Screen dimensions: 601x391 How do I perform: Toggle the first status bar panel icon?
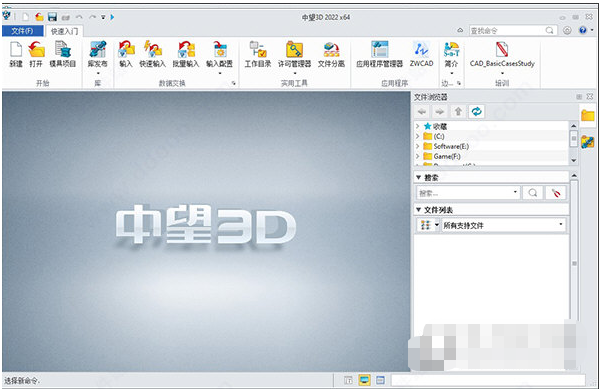pos(348,380)
